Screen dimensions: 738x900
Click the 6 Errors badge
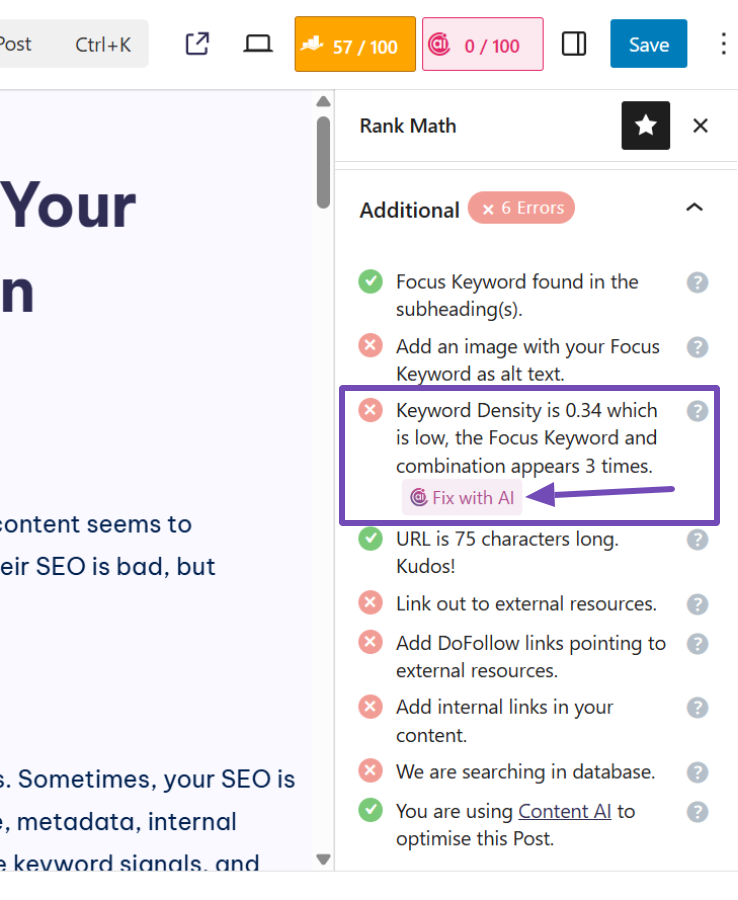tap(521, 208)
